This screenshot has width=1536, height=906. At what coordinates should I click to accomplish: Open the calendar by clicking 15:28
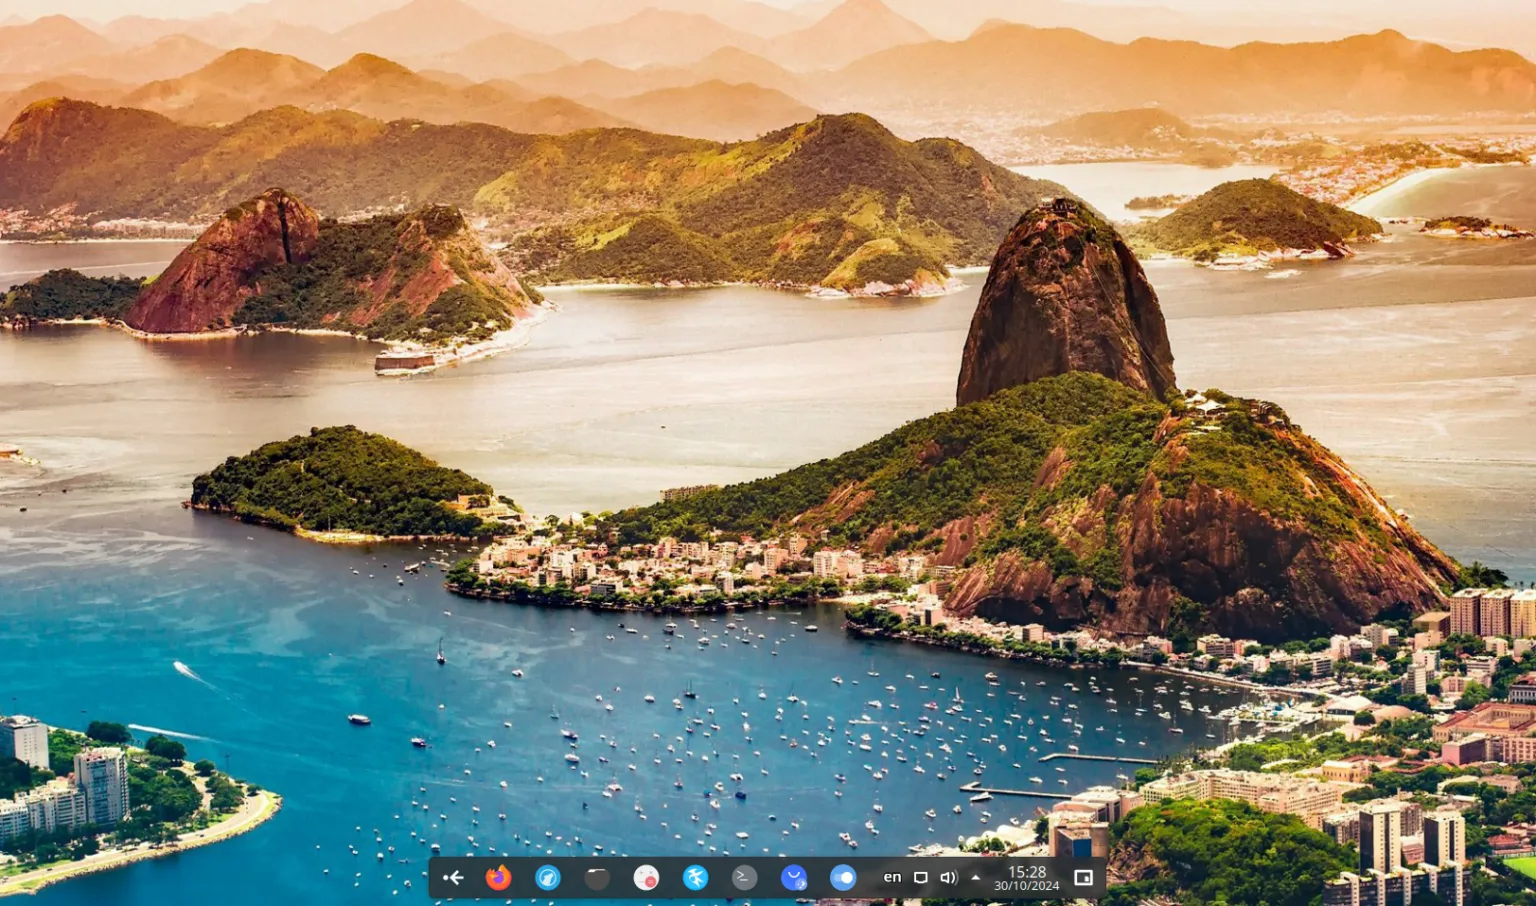(x=1025, y=870)
